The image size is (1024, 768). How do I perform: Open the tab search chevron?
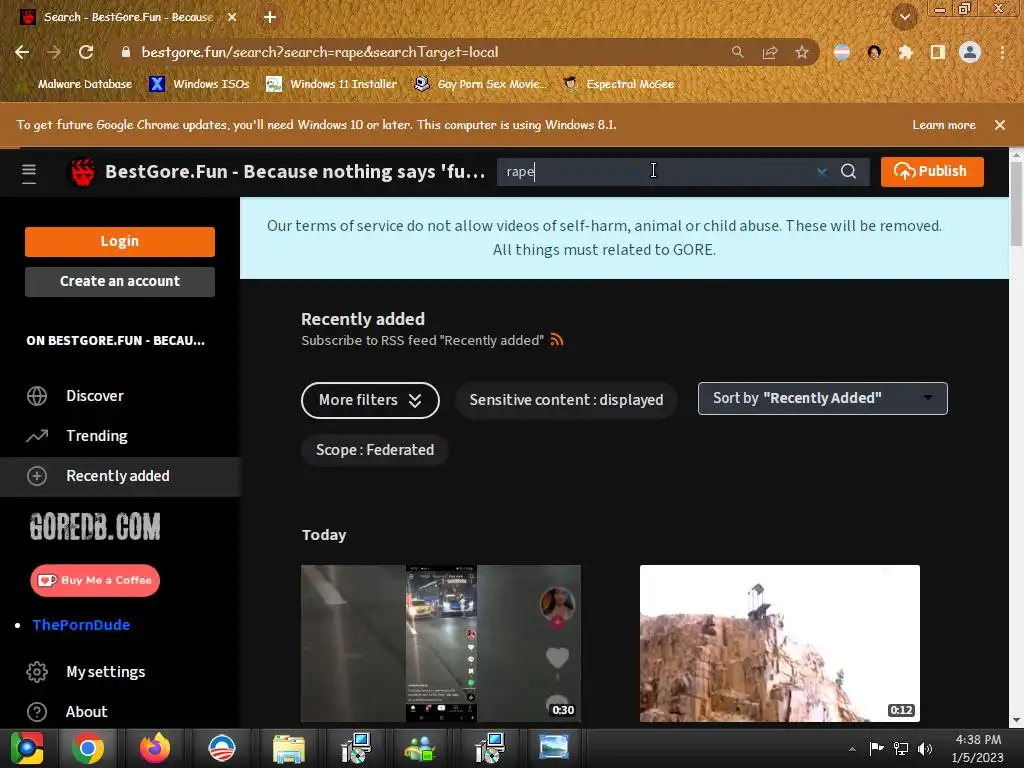pyautogui.click(x=904, y=17)
